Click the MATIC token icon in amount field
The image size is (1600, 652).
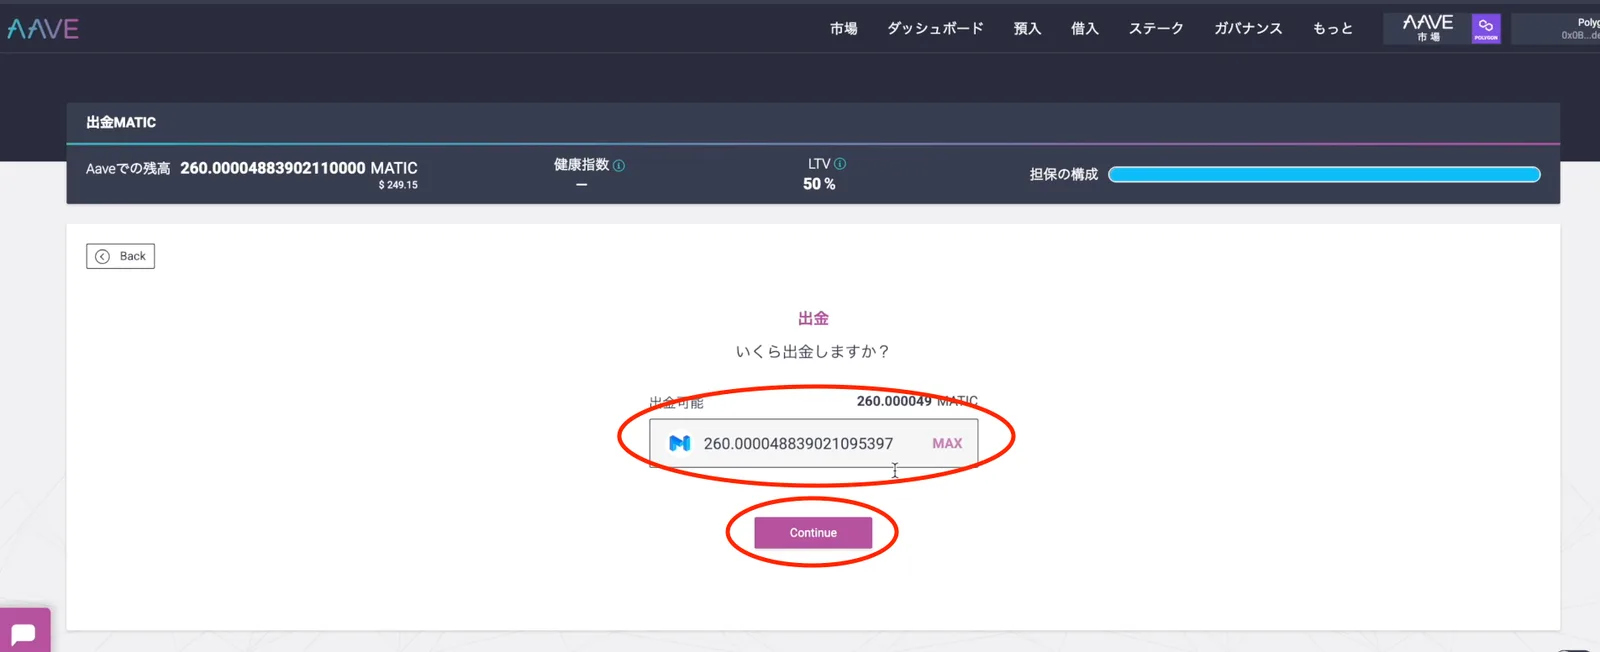[680, 443]
